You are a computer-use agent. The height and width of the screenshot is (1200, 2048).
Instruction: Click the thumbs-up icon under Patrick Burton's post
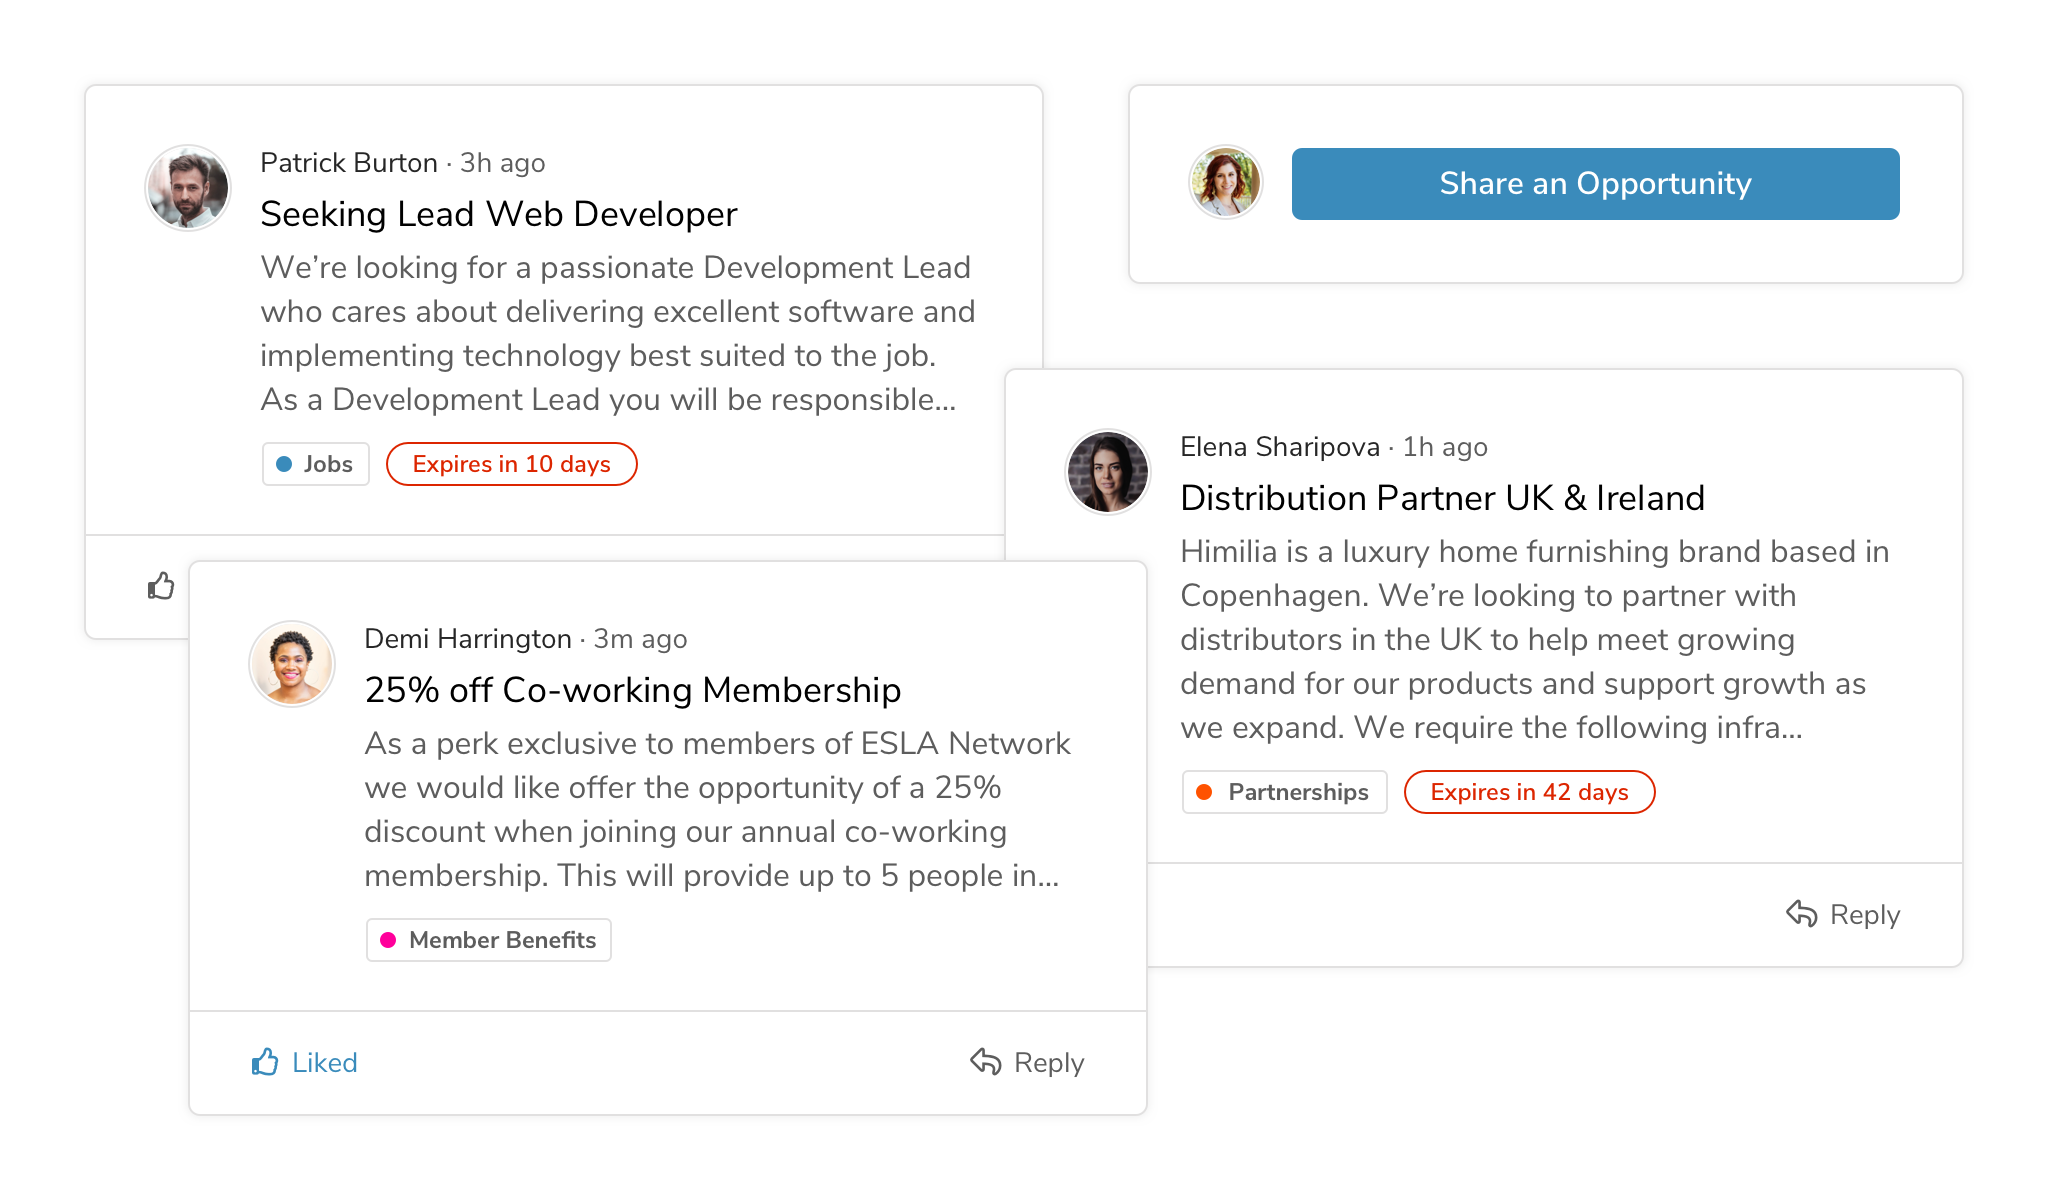click(161, 586)
